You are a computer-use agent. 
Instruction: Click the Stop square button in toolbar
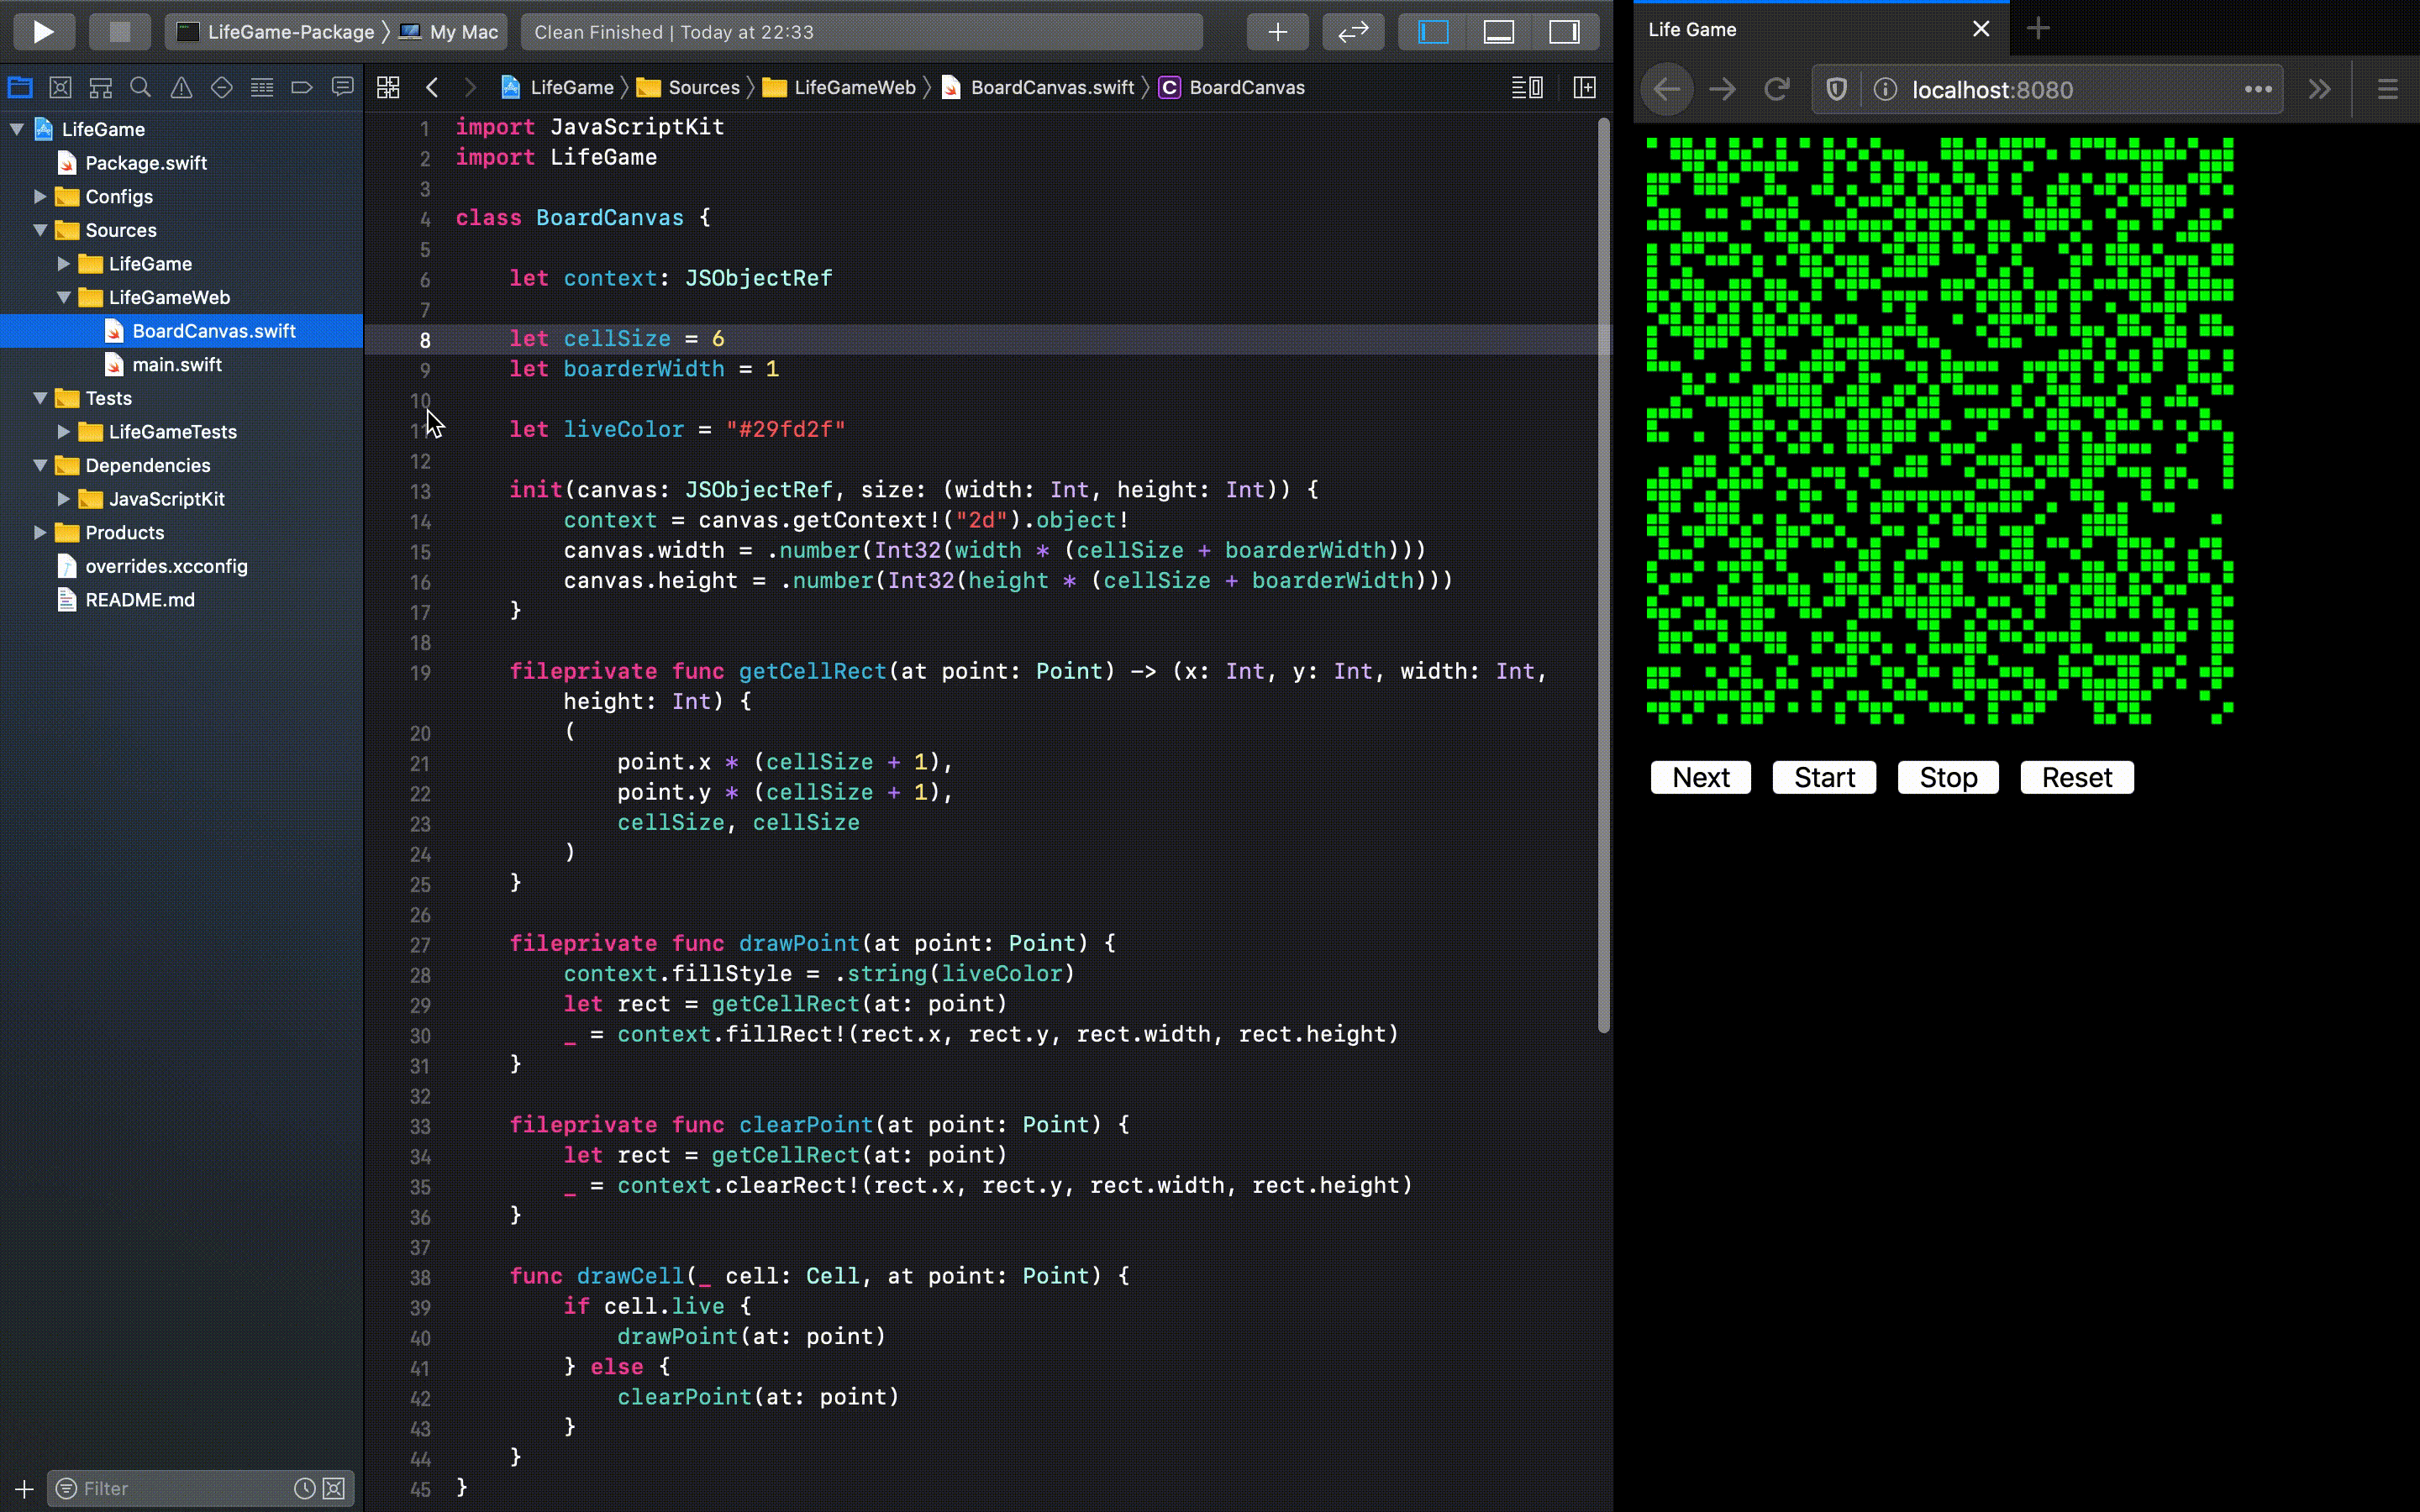pyautogui.click(x=119, y=32)
